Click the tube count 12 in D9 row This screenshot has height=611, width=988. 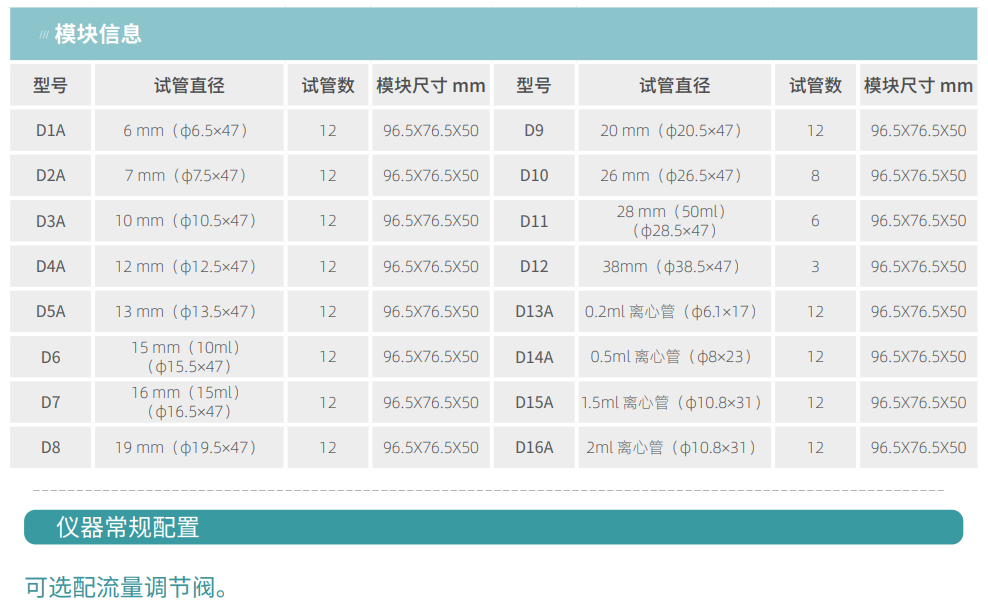click(815, 130)
